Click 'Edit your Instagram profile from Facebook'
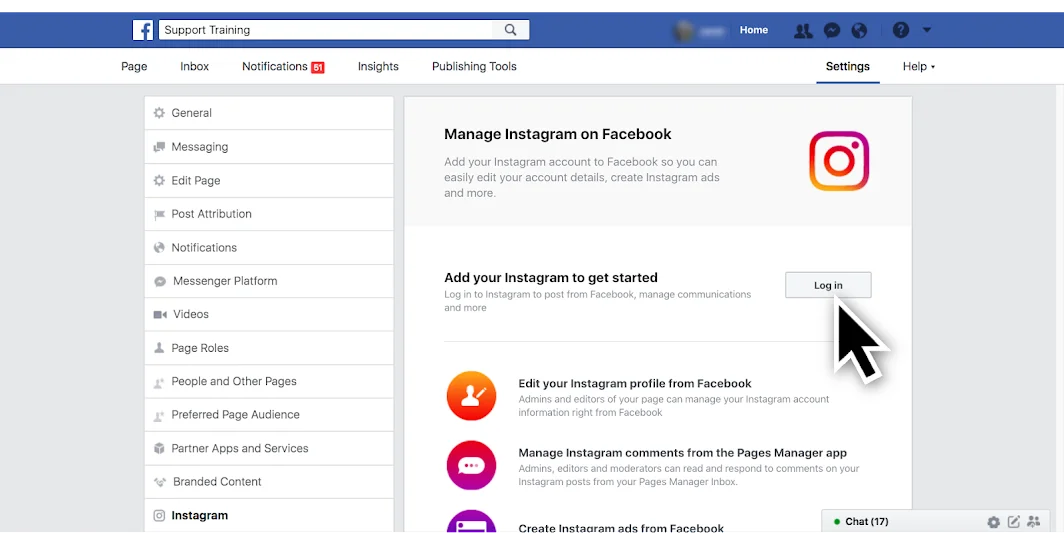The width and height of the screenshot is (1064, 545). (x=634, y=383)
